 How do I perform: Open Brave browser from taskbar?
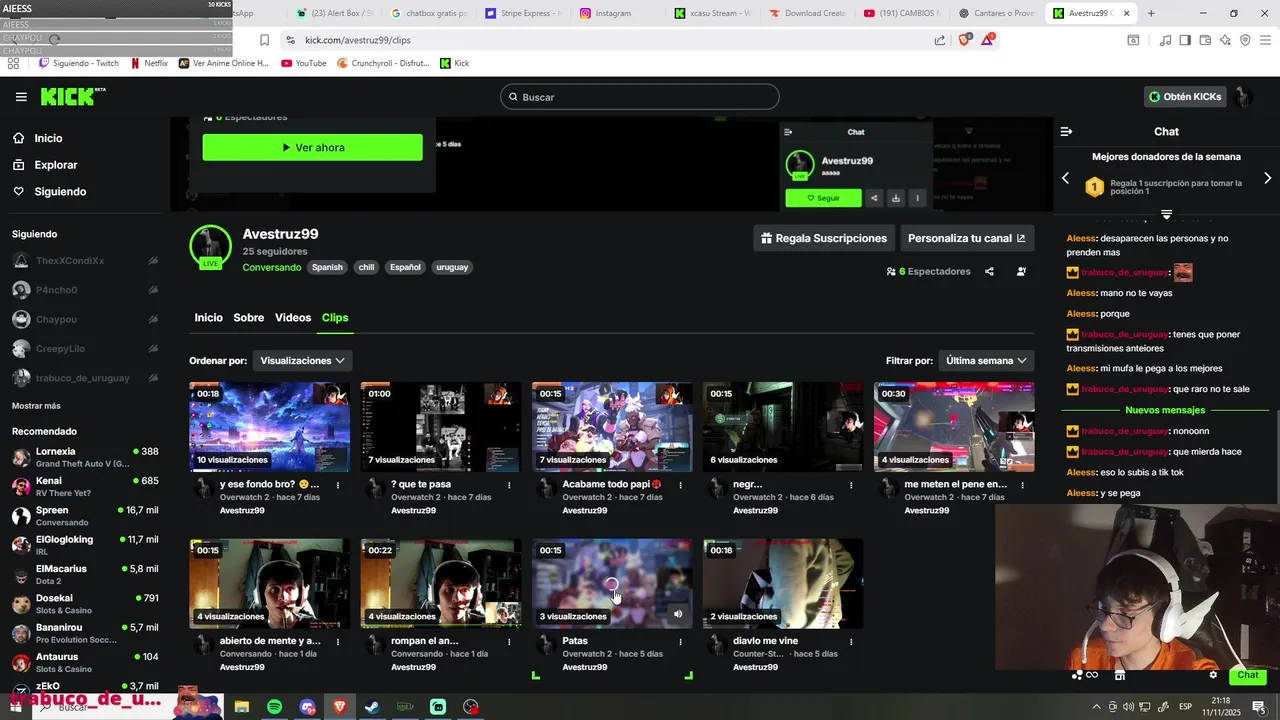339,707
